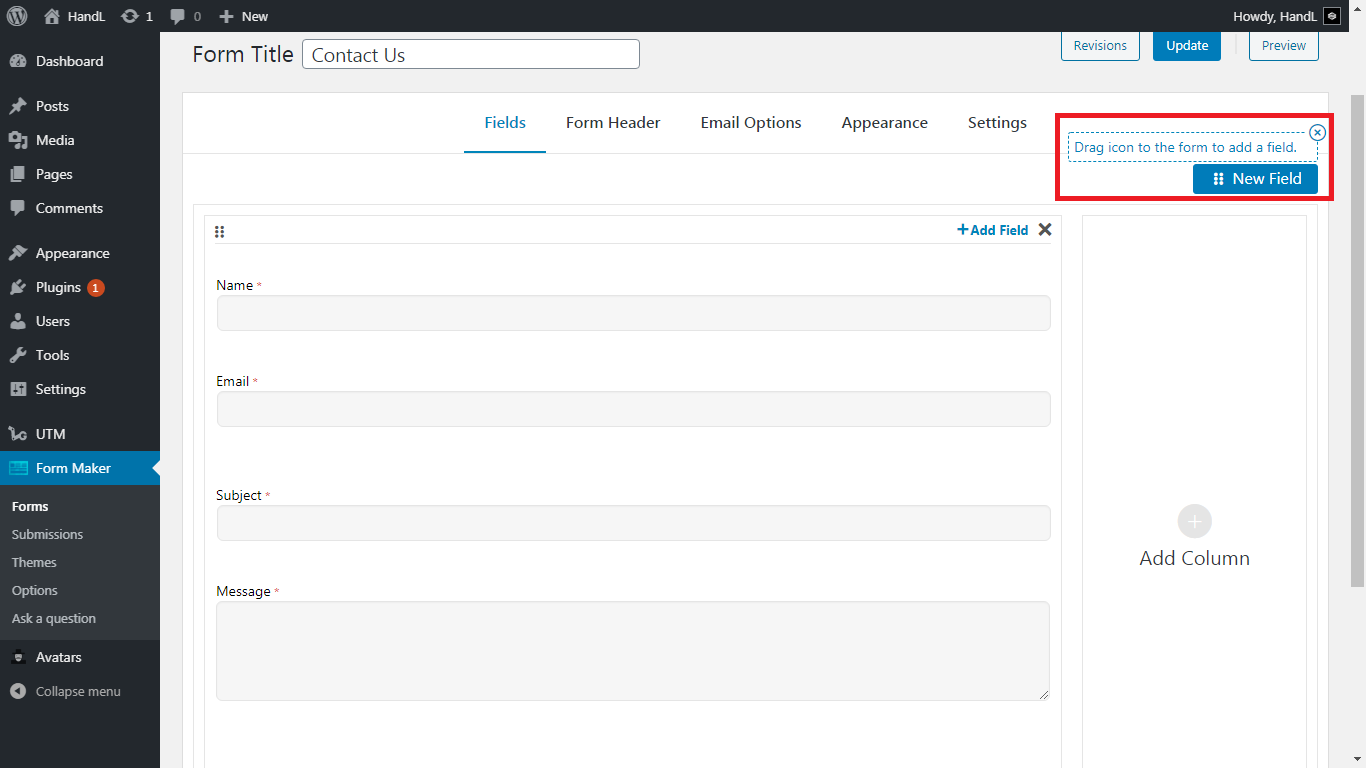Screen dimensions: 1366x768
Task: Remove the column with X icon
Action: click(1045, 230)
